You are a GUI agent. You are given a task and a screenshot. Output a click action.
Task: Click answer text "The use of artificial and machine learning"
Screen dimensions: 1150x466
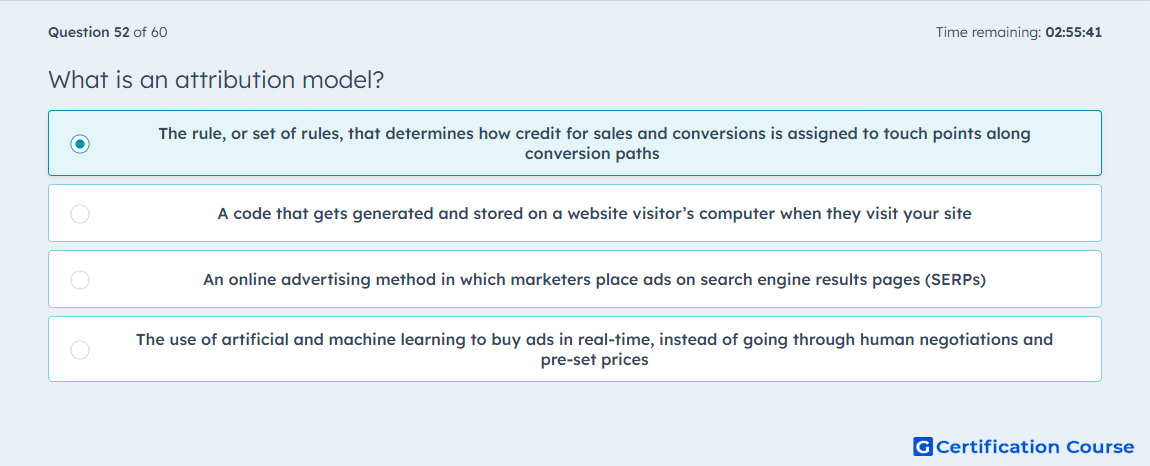tap(594, 350)
